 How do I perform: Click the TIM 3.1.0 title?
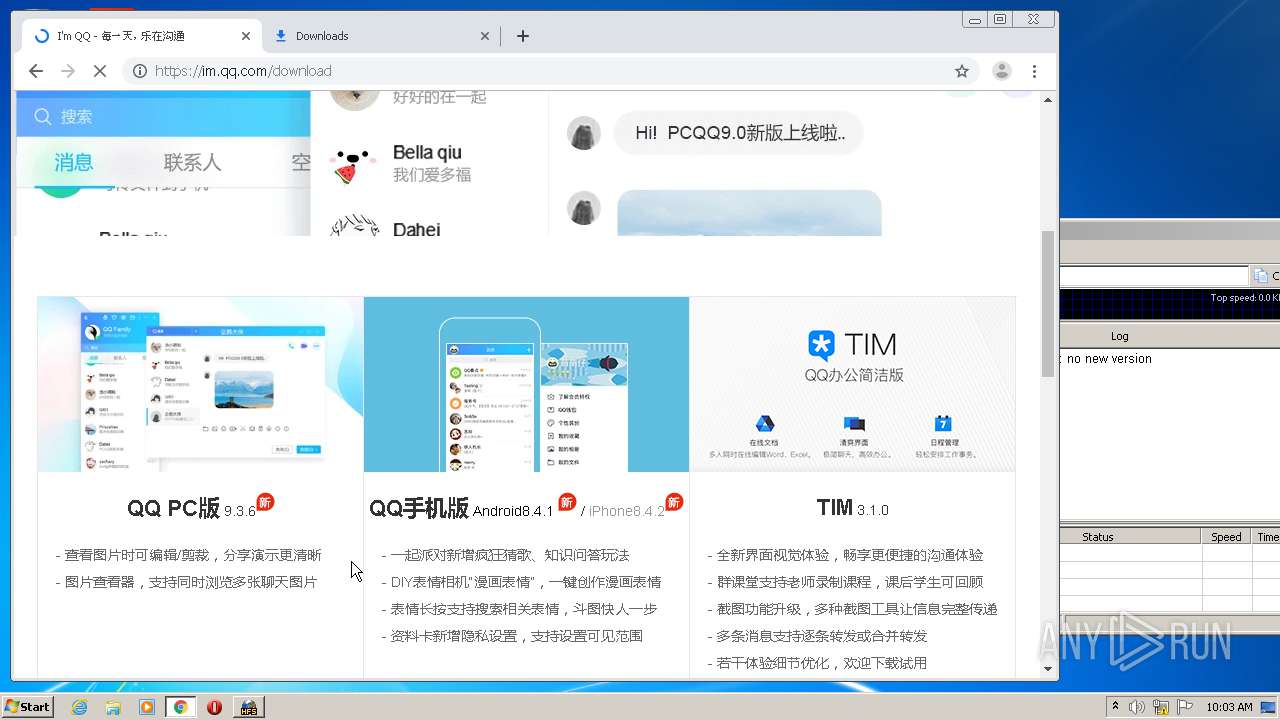pos(852,509)
